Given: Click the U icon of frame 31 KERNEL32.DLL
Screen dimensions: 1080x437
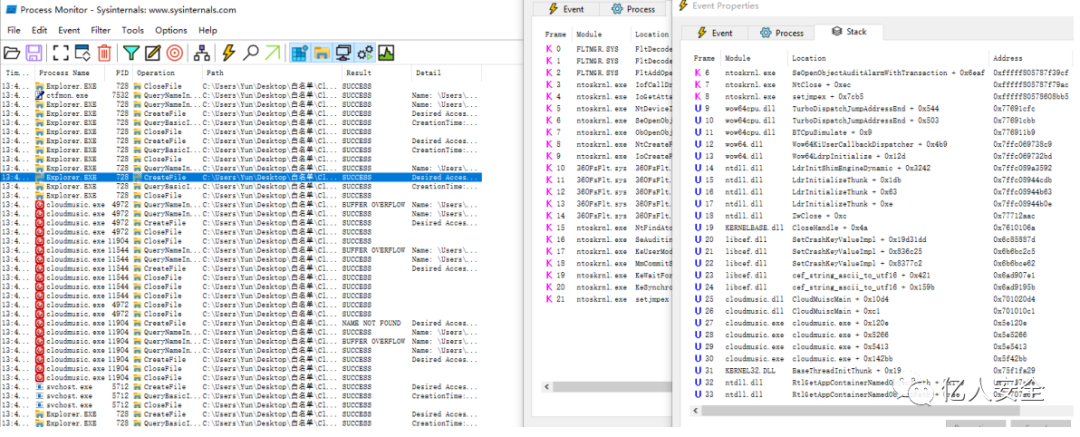Looking at the screenshot, I should [698, 371].
